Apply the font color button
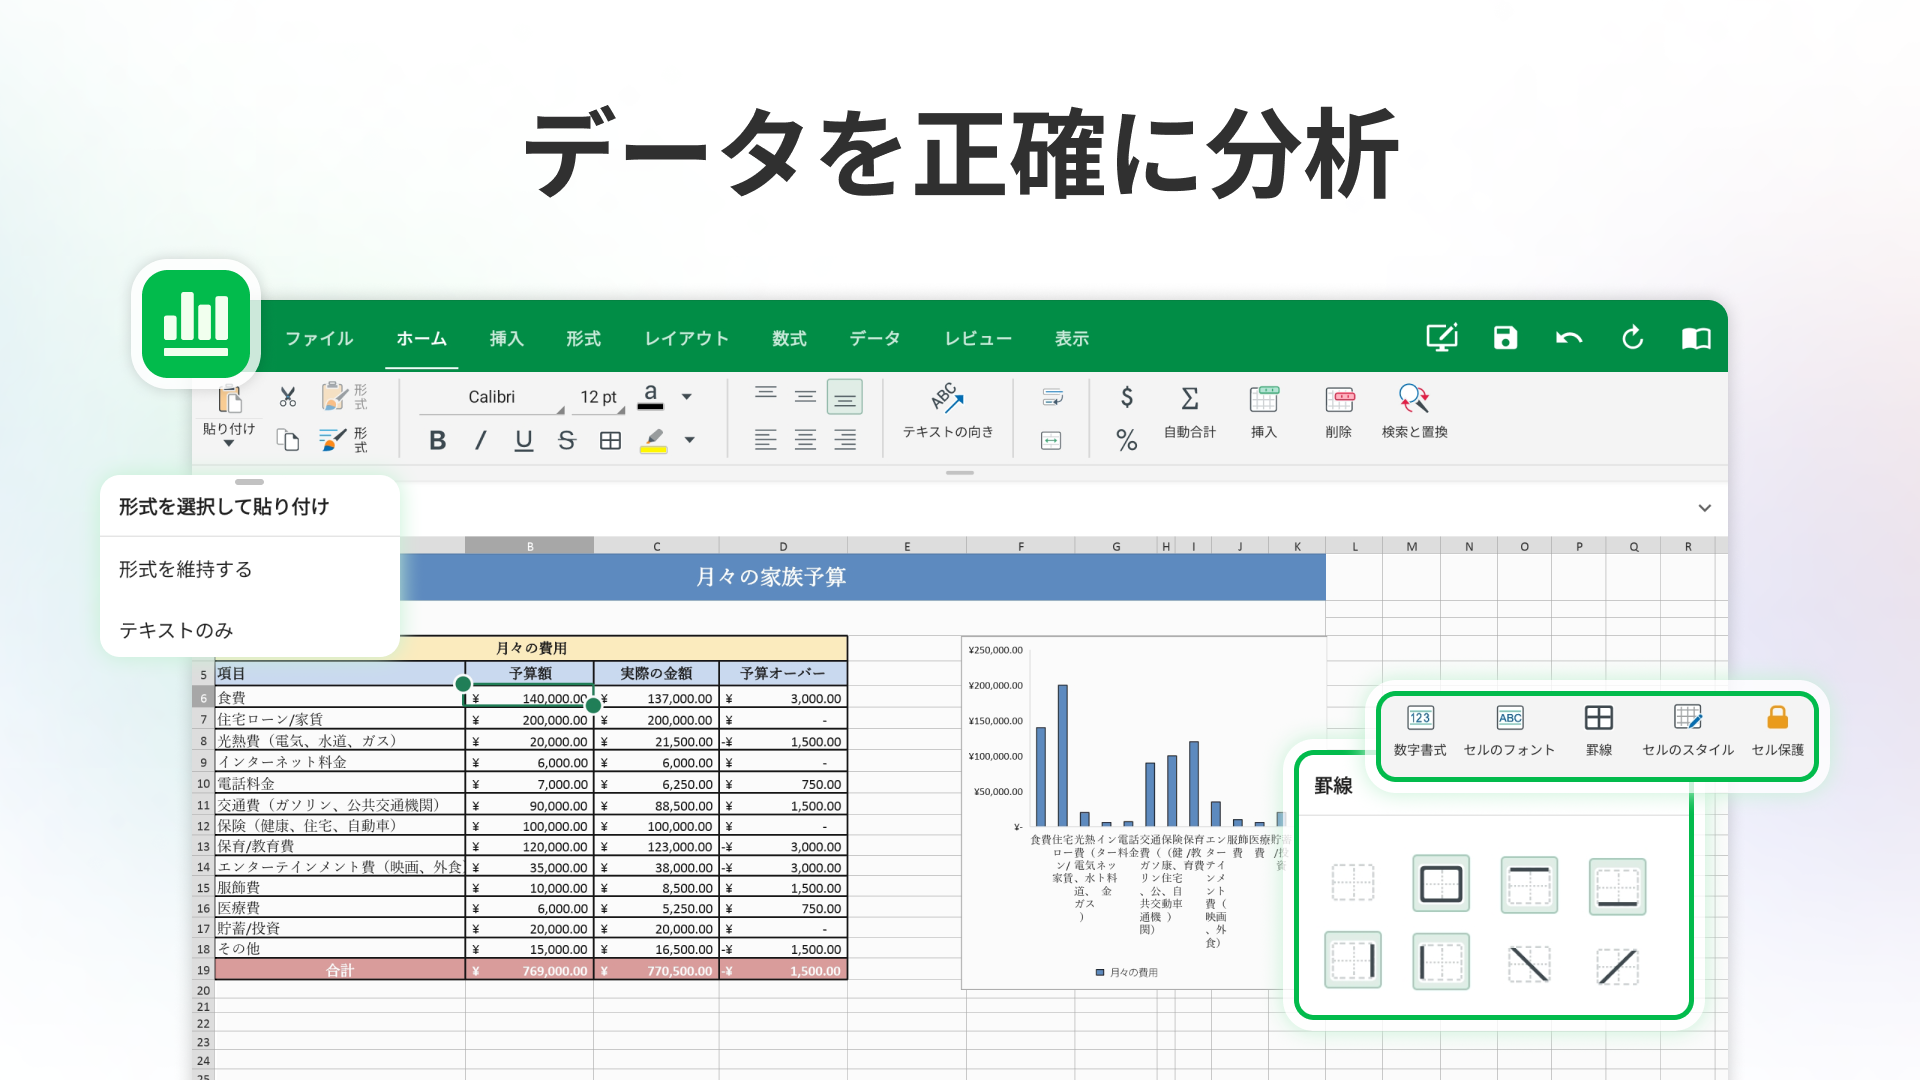1920x1080 pixels. coord(650,397)
